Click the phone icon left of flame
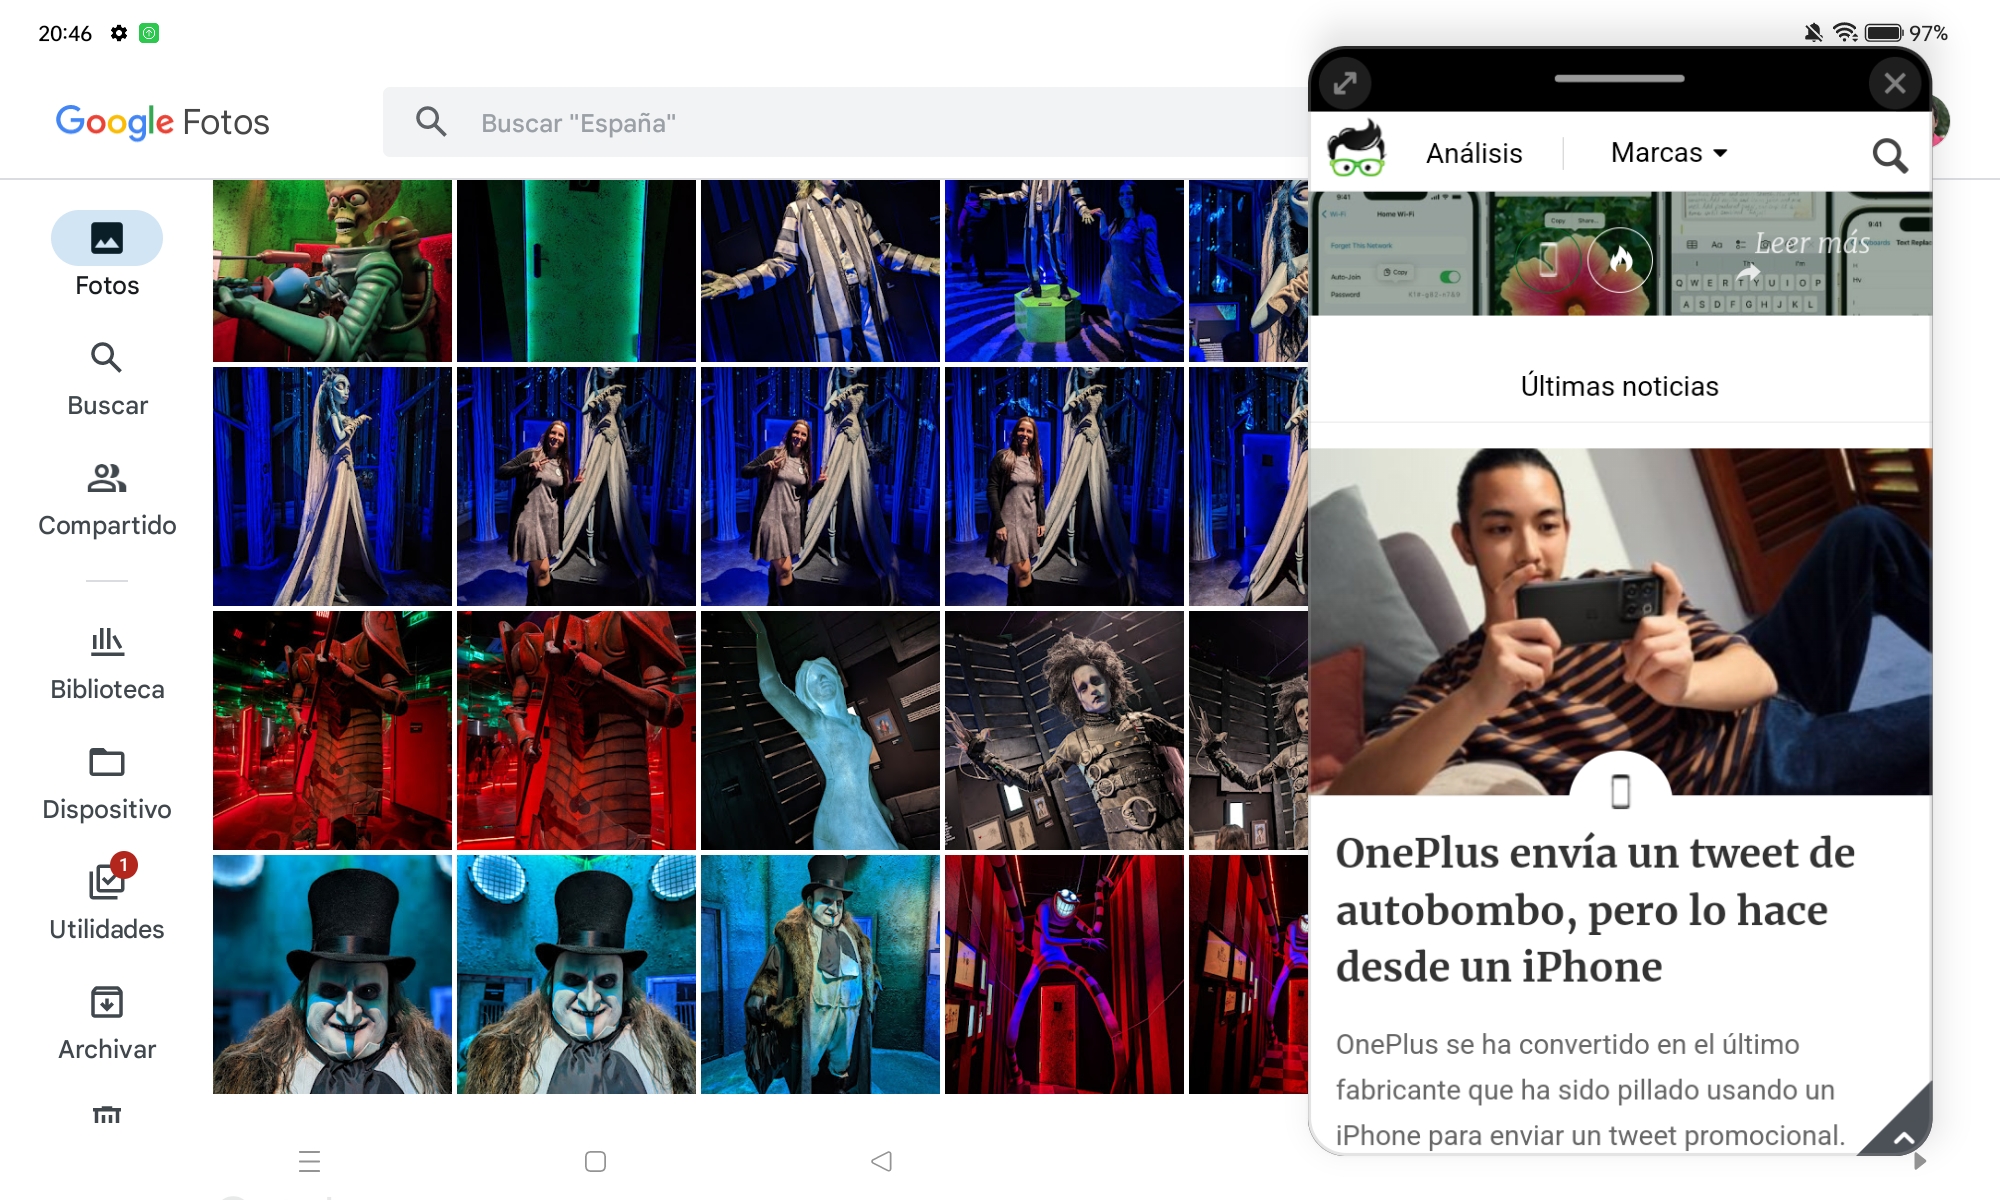The width and height of the screenshot is (2000, 1200). tap(1548, 260)
